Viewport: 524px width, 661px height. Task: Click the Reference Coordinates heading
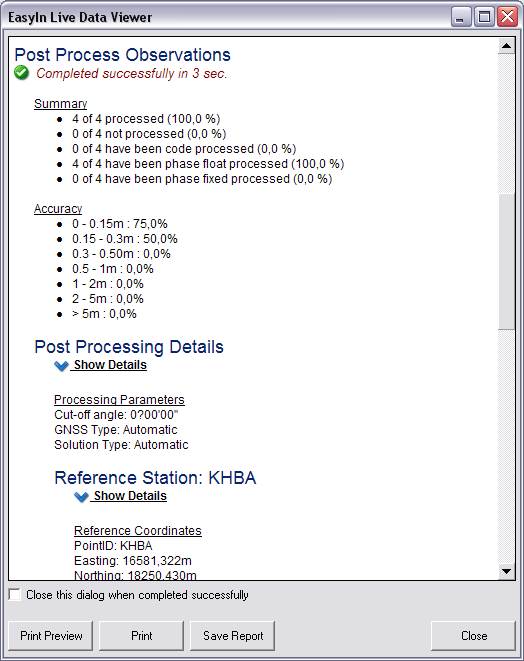click(138, 531)
